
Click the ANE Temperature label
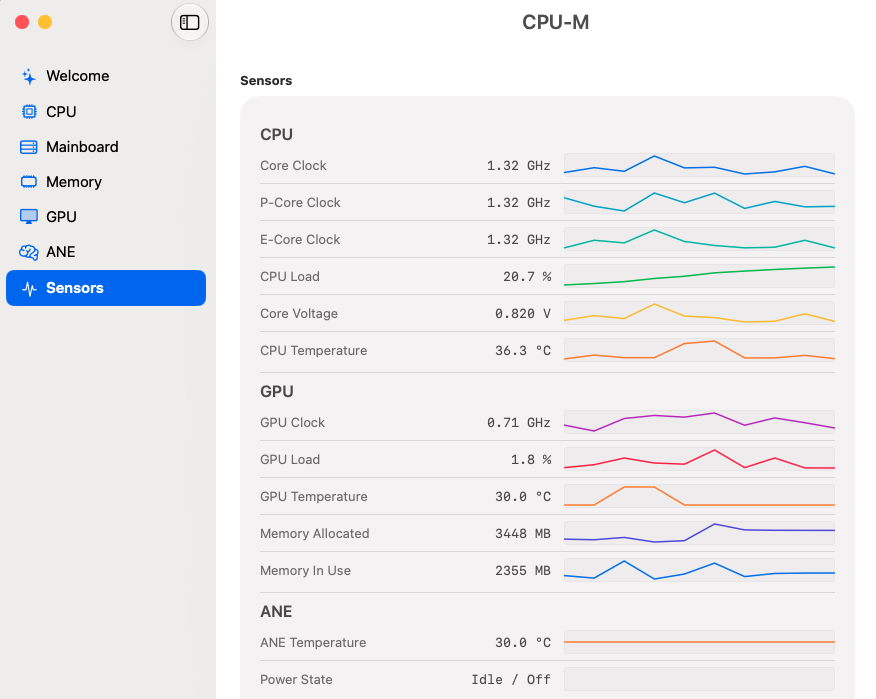[313, 643]
